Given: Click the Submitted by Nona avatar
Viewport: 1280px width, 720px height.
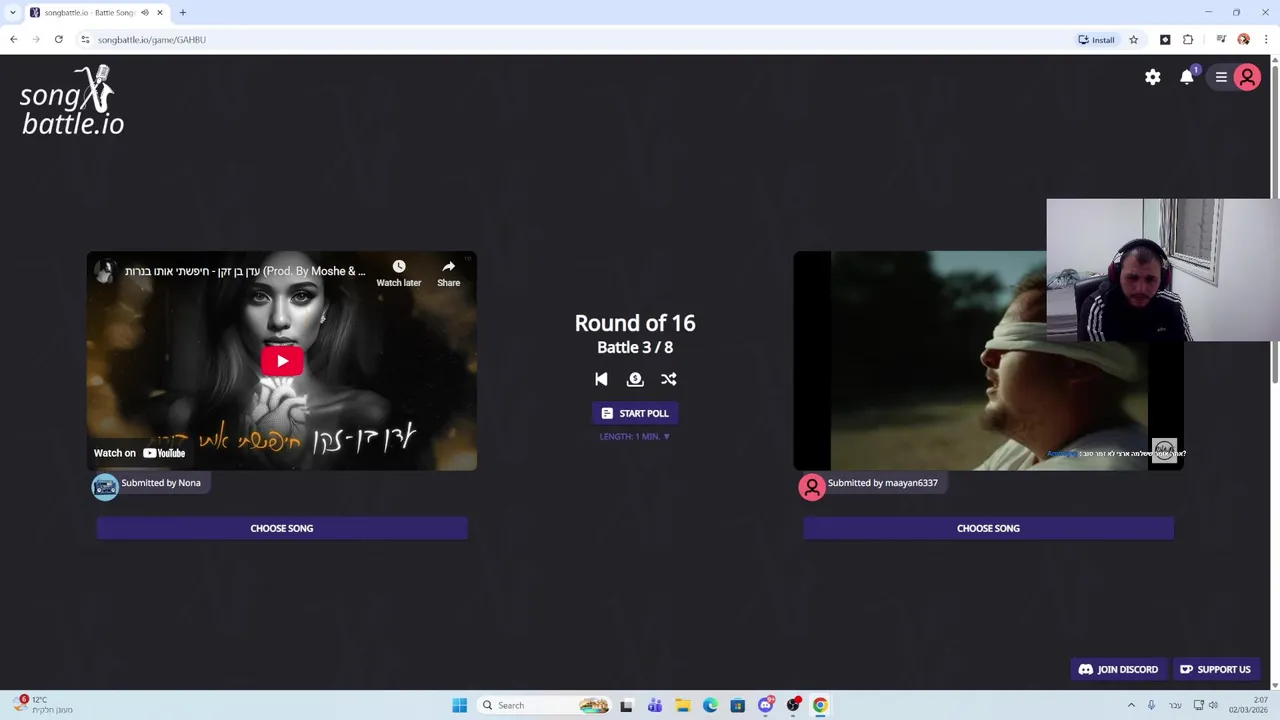Looking at the screenshot, I should (105, 487).
